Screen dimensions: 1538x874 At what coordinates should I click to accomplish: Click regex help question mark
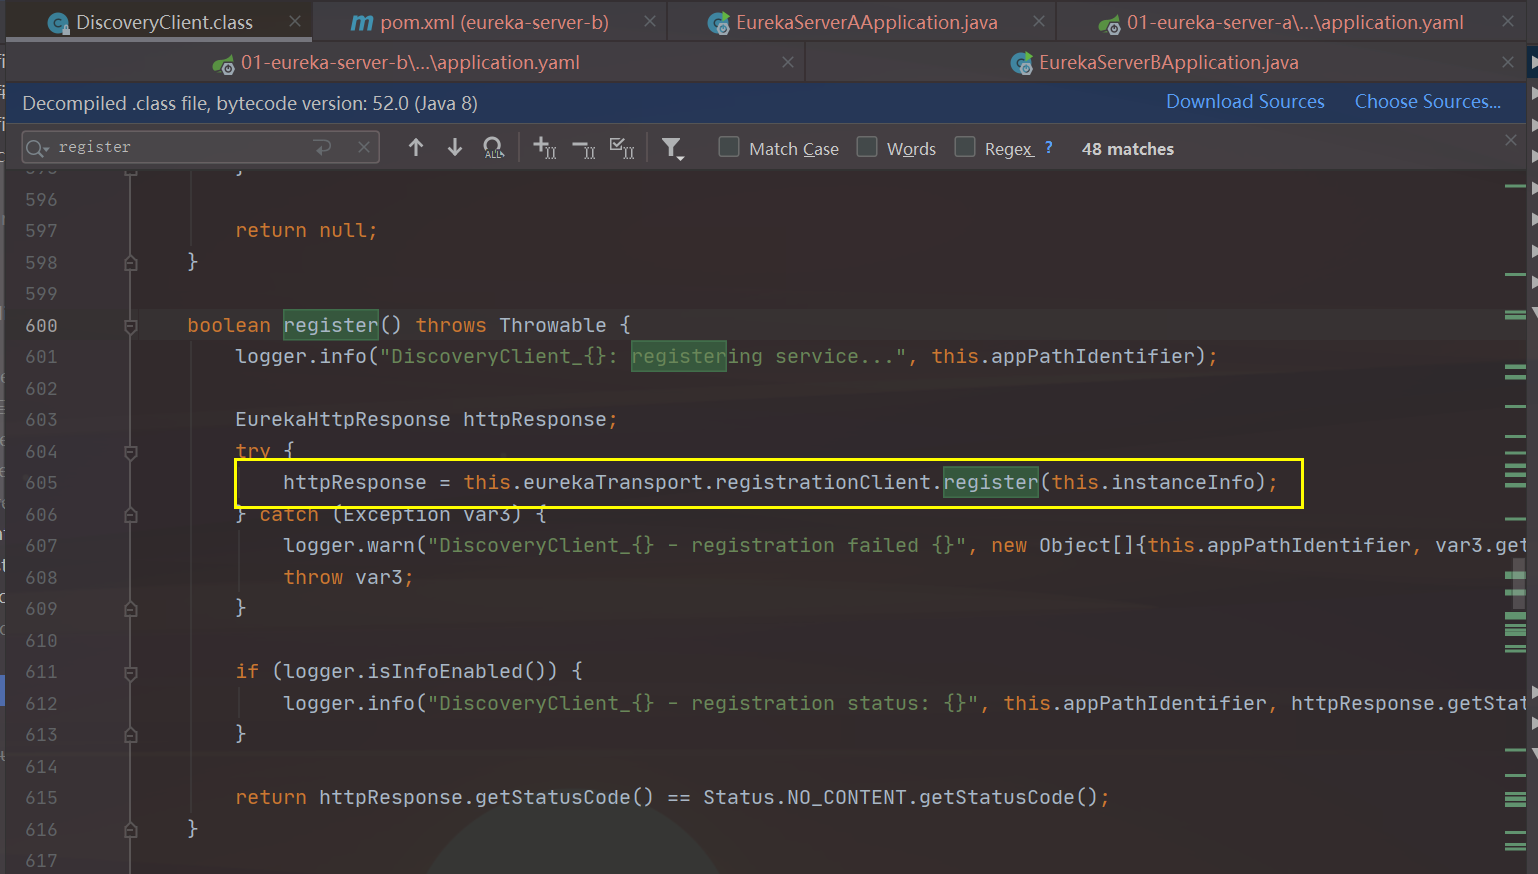[x=1049, y=147]
